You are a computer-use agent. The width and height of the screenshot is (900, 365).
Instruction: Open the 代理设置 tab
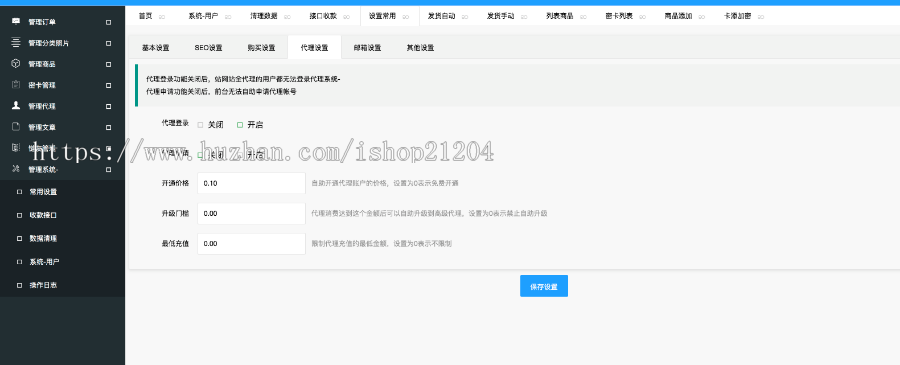(x=315, y=48)
